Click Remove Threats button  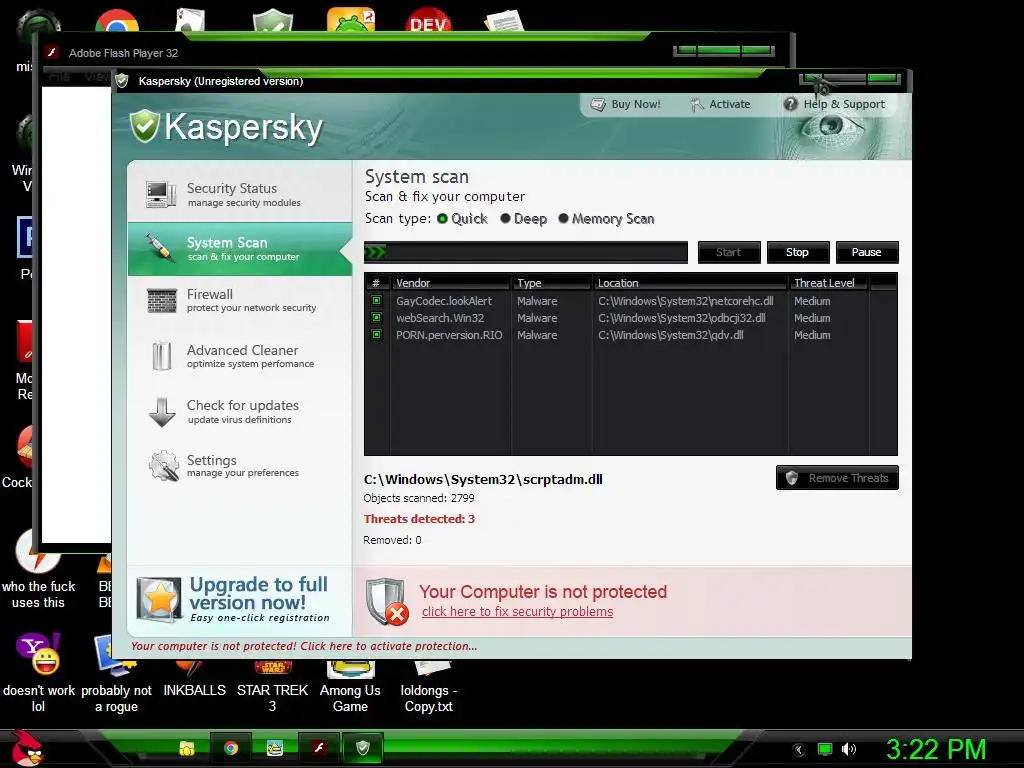pos(837,477)
